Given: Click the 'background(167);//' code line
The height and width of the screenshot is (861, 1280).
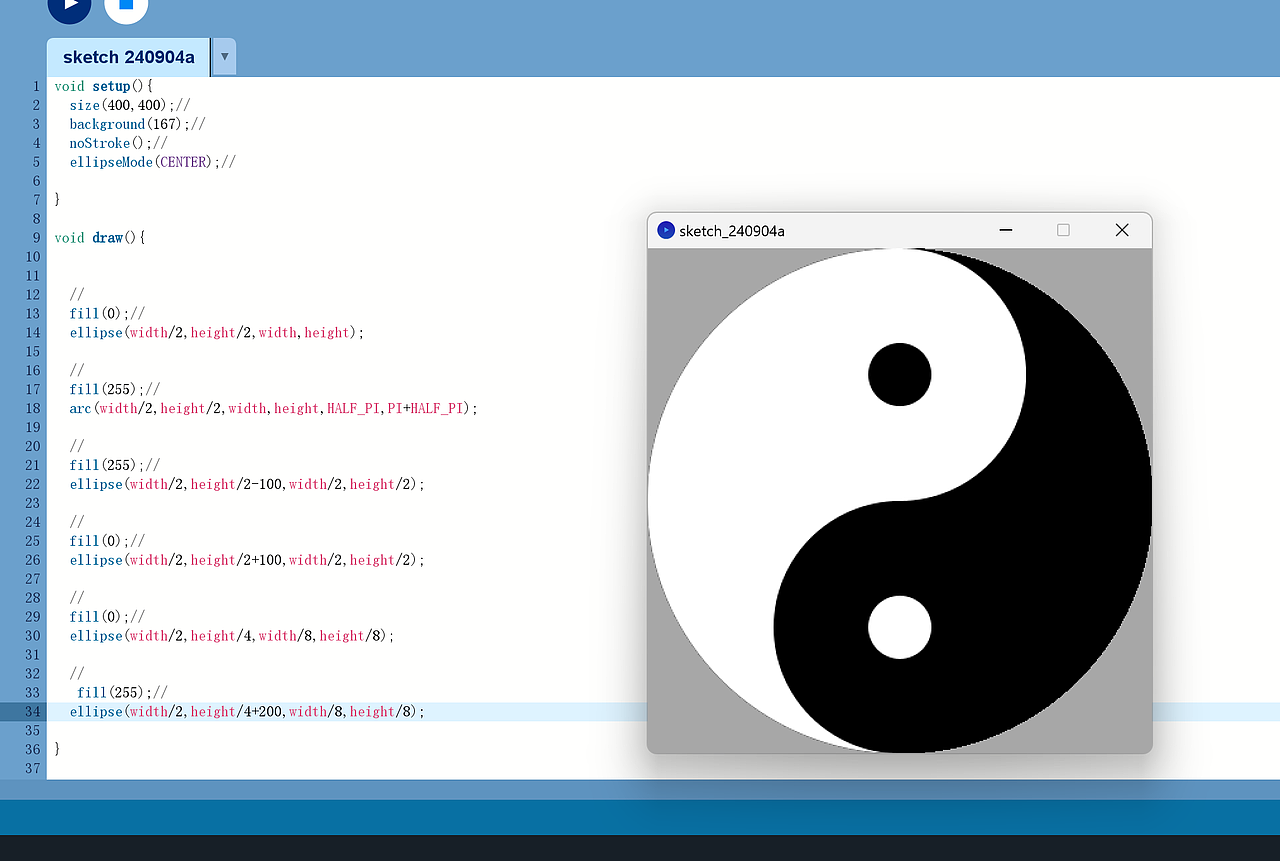Looking at the screenshot, I should [137, 124].
